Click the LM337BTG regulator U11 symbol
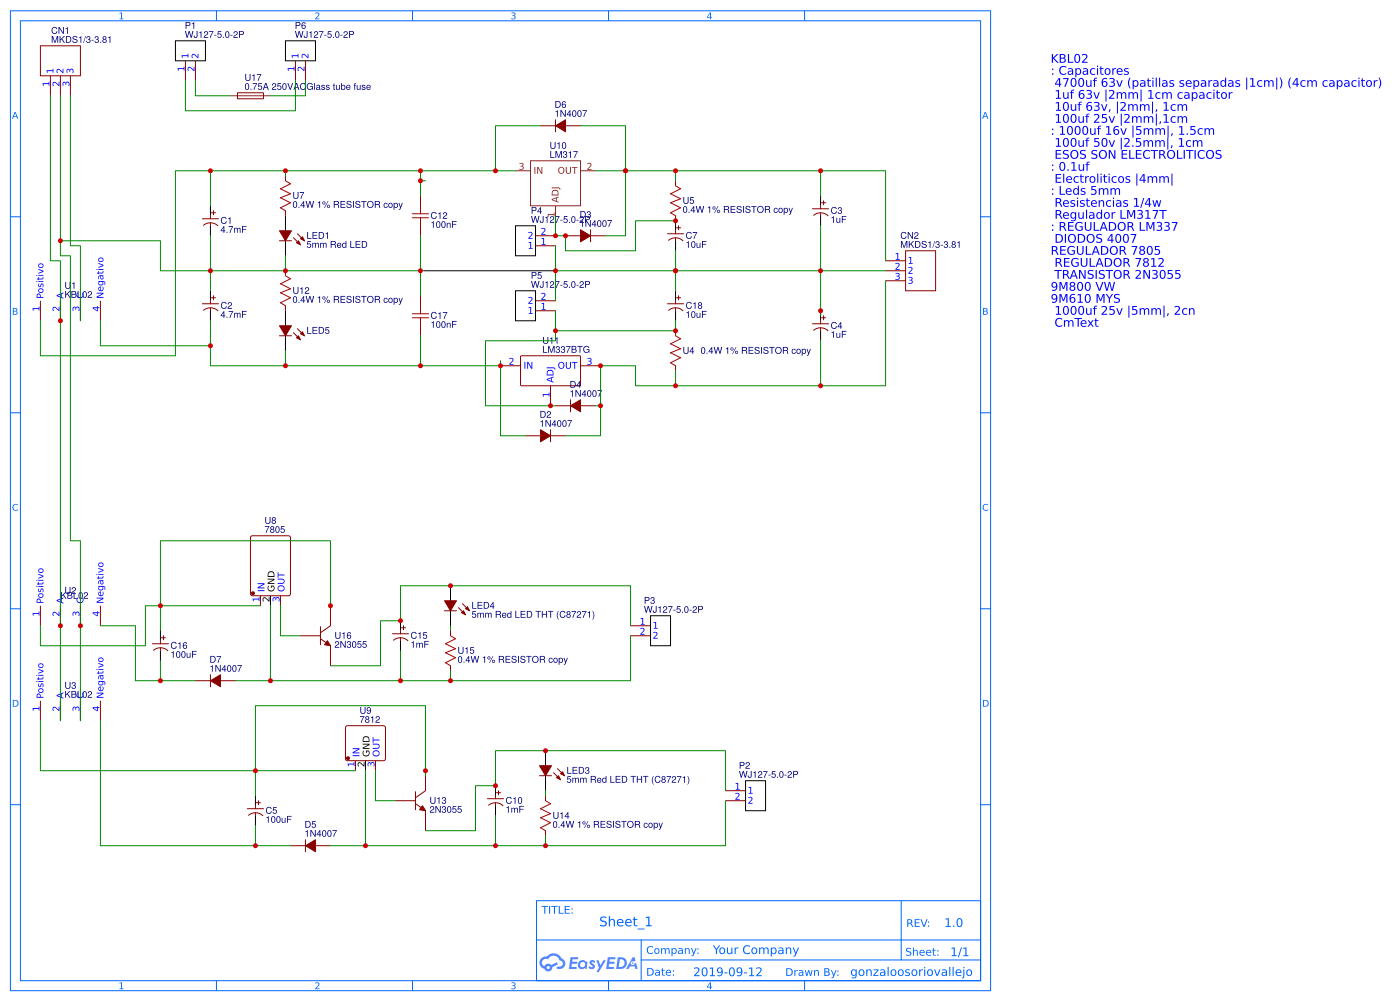 (549, 371)
